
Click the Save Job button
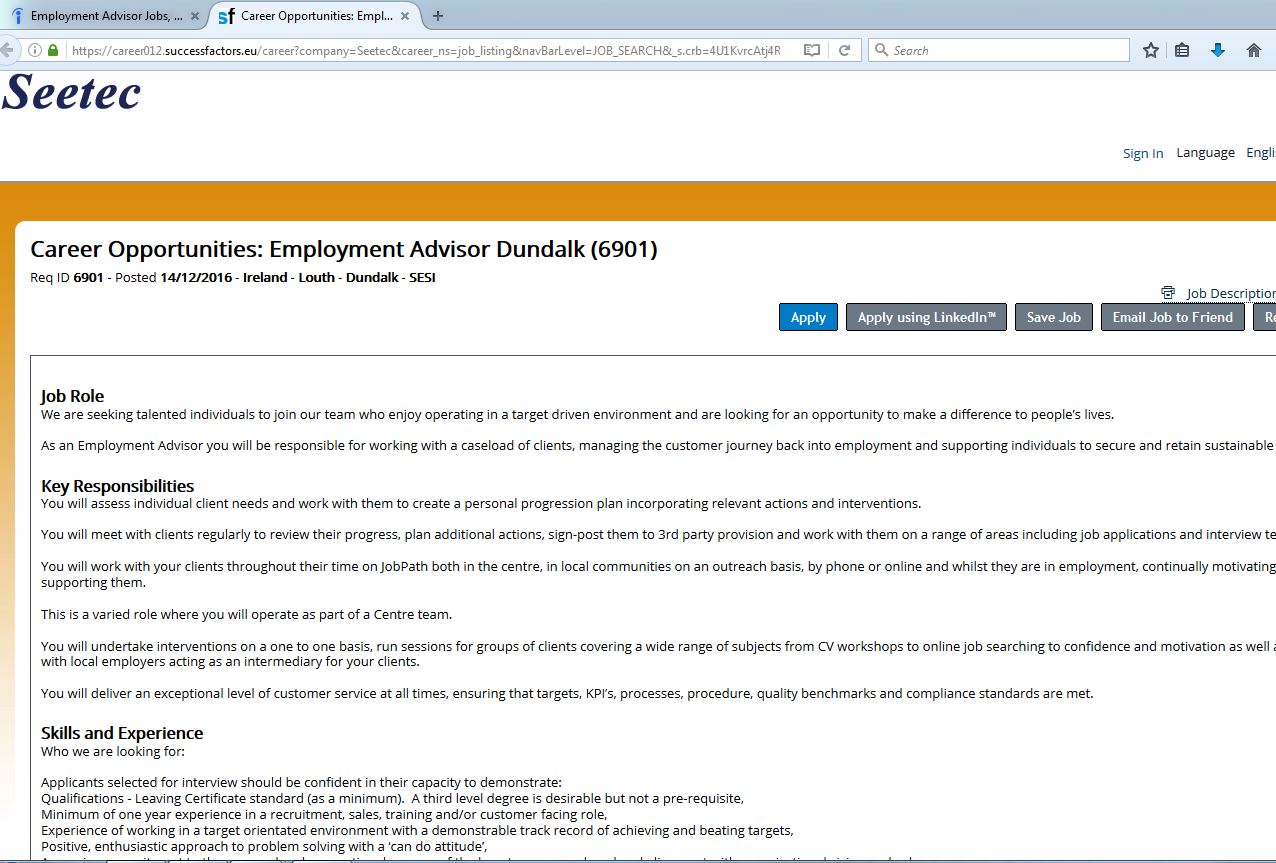click(1053, 317)
